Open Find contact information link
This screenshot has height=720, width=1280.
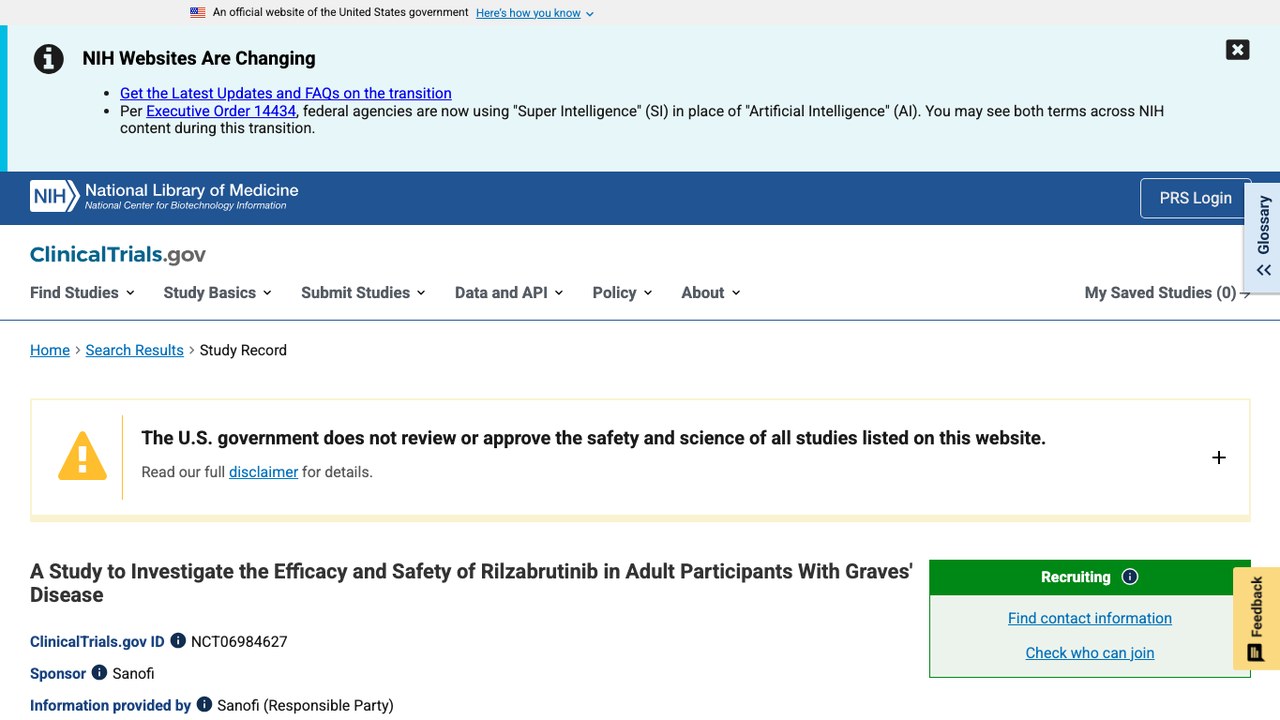(x=1090, y=618)
